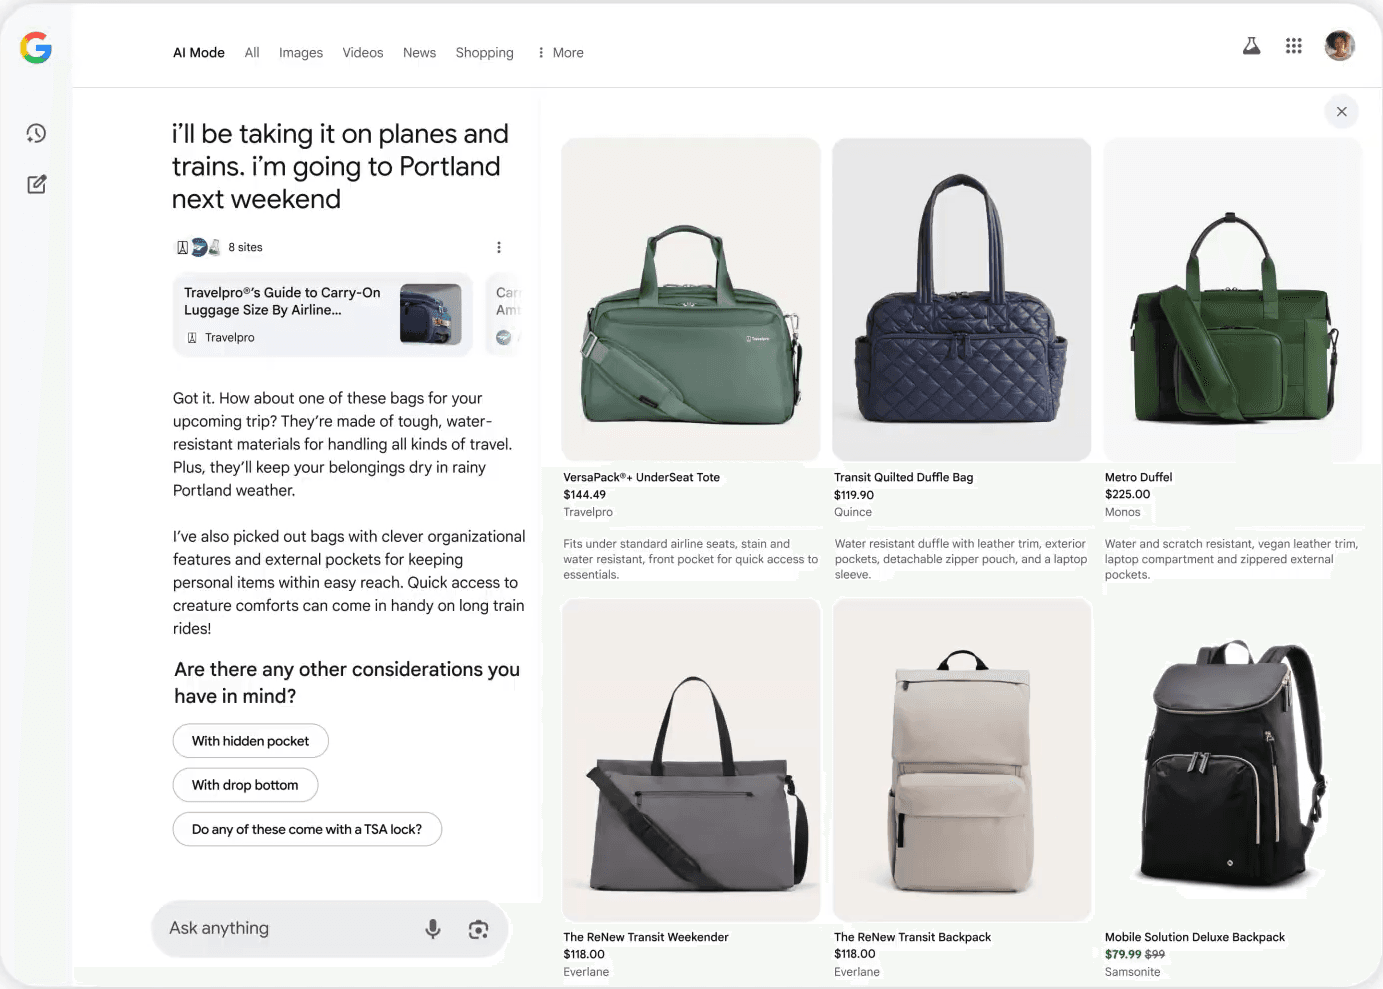1383x989 pixels.
Task: Click the Google G logo
Action: click(x=36, y=46)
